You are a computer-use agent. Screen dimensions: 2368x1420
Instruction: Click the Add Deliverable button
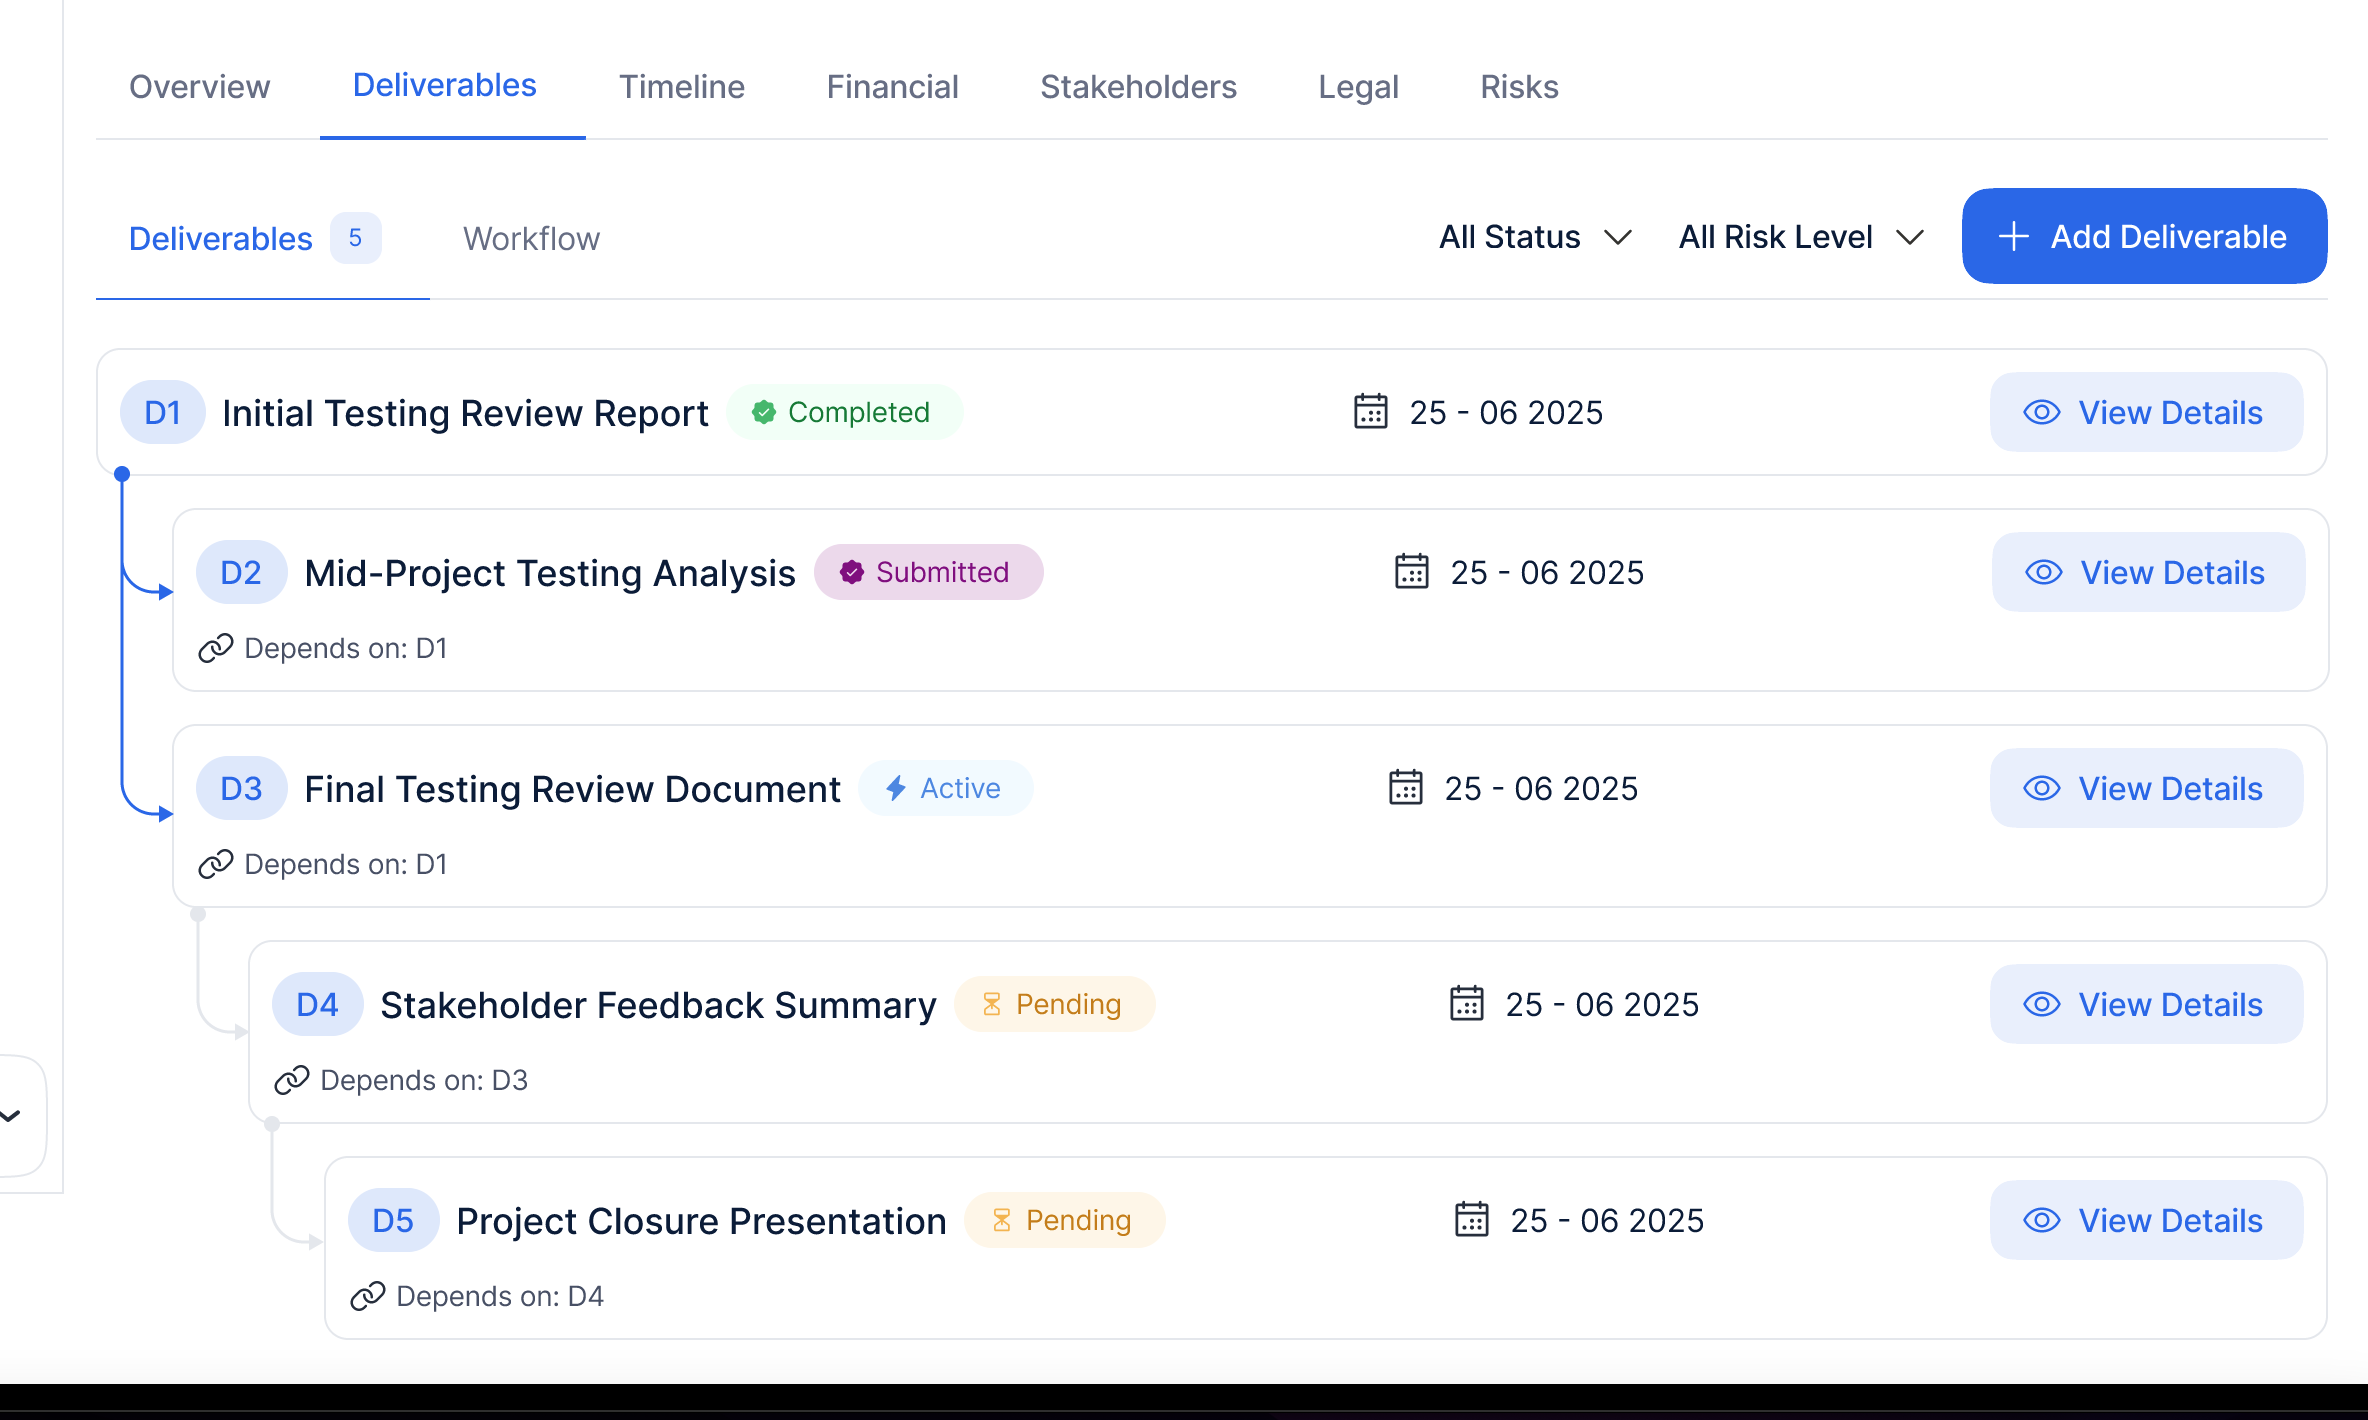(2143, 236)
